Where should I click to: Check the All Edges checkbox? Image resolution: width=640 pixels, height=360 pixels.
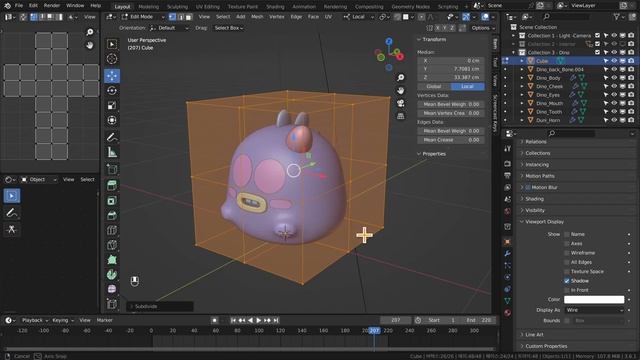click(567, 262)
